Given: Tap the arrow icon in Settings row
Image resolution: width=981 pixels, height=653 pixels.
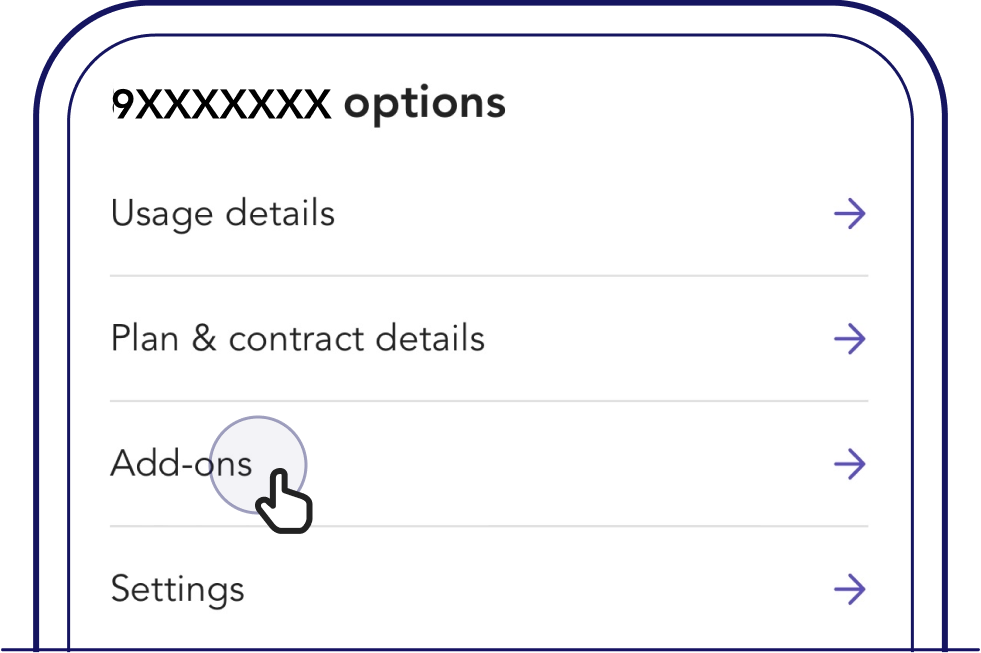Looking at the screenshot, I should pos(849,589).
